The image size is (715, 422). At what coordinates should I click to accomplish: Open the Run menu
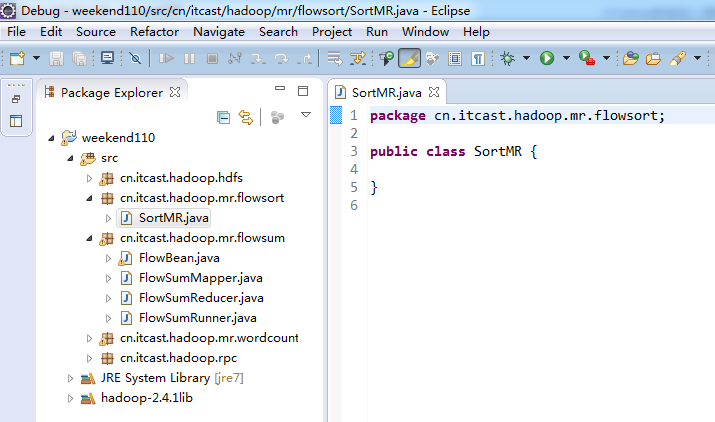pyautogui.click(x=377, y=31)
